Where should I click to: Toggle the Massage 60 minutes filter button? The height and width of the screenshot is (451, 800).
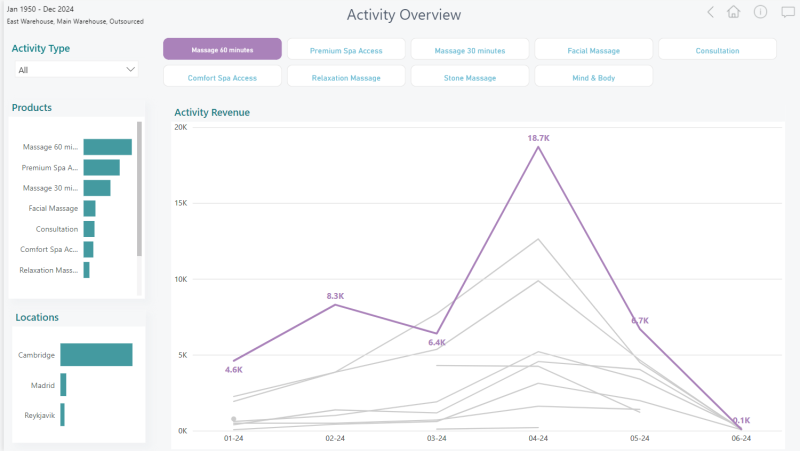[222, 49]
